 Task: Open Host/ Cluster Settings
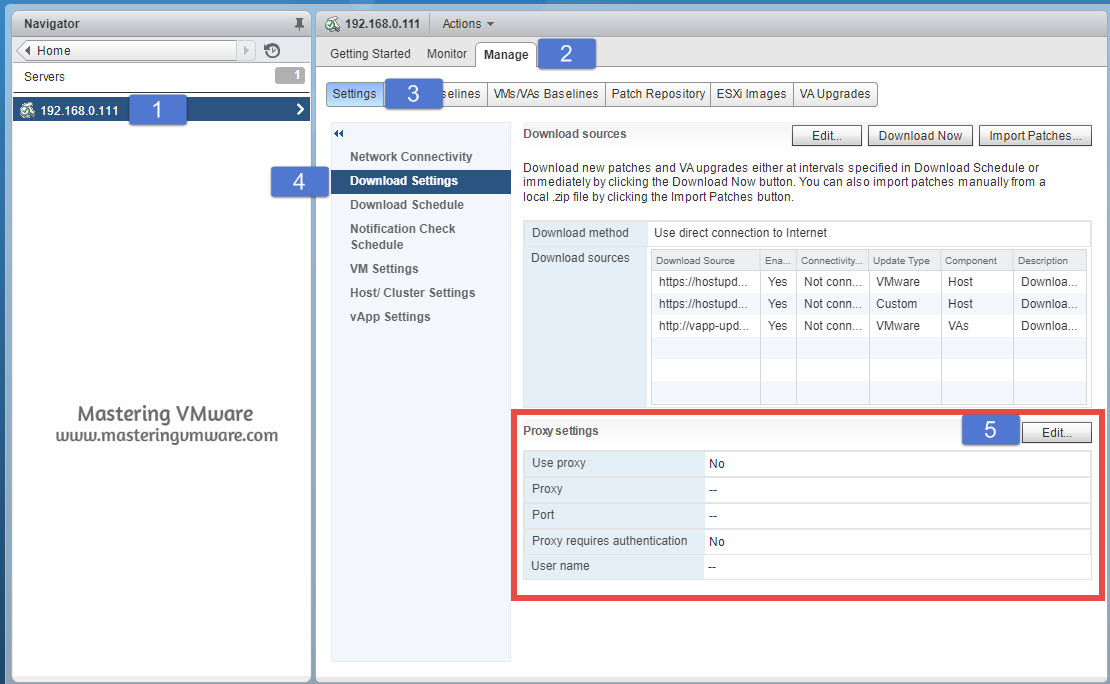click(x=412, y=292)
